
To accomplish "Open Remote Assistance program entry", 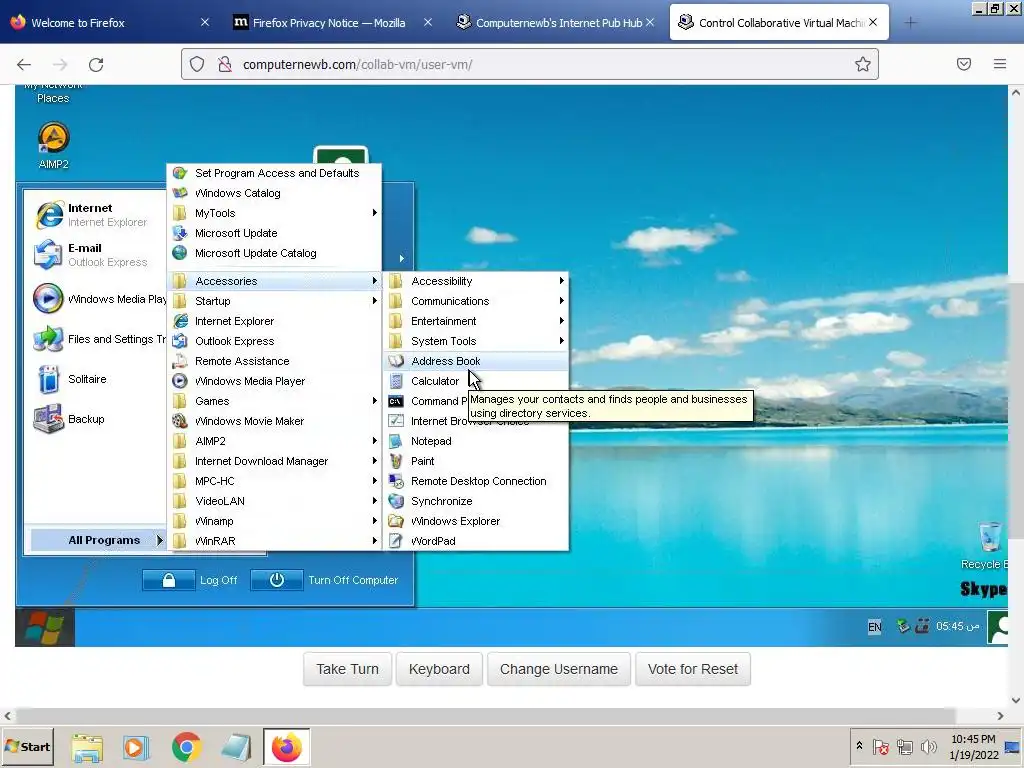I will pyautogui.click(x=275, y=361).
